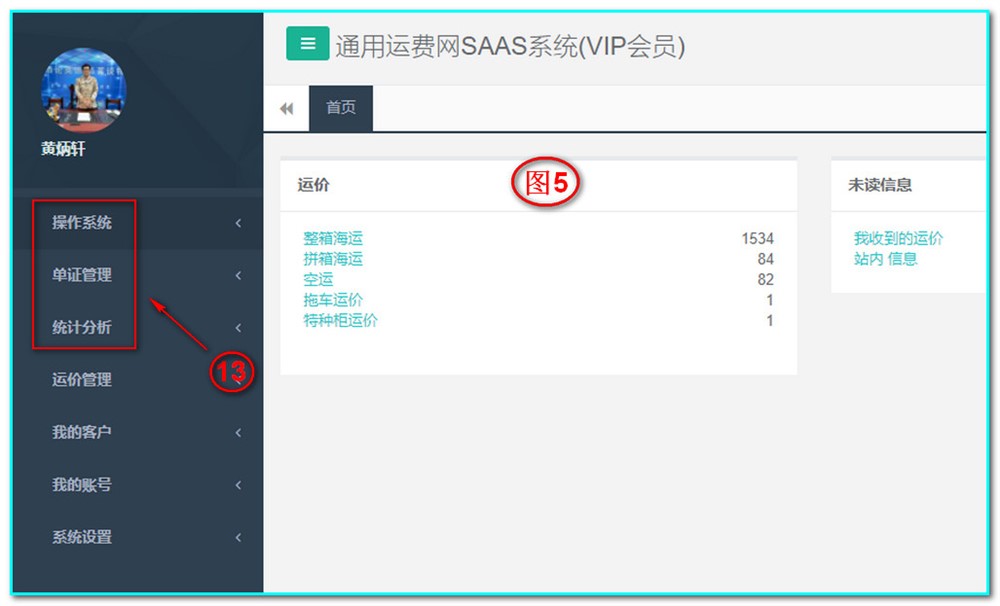Select the 操作系统 sidebar entry
The height and width of the screenshot is (606, 1000).
point(82,223)
